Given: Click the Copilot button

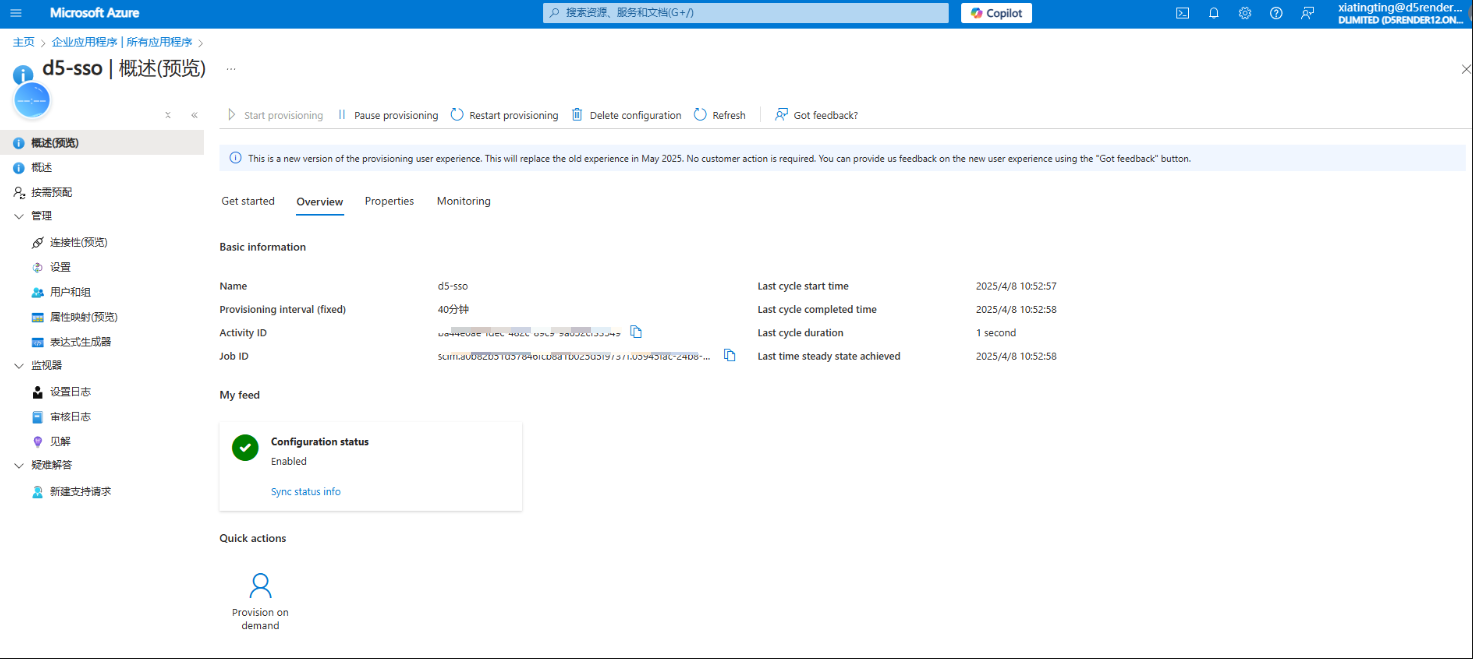Looking at the screenshot, I should point(996,13).
